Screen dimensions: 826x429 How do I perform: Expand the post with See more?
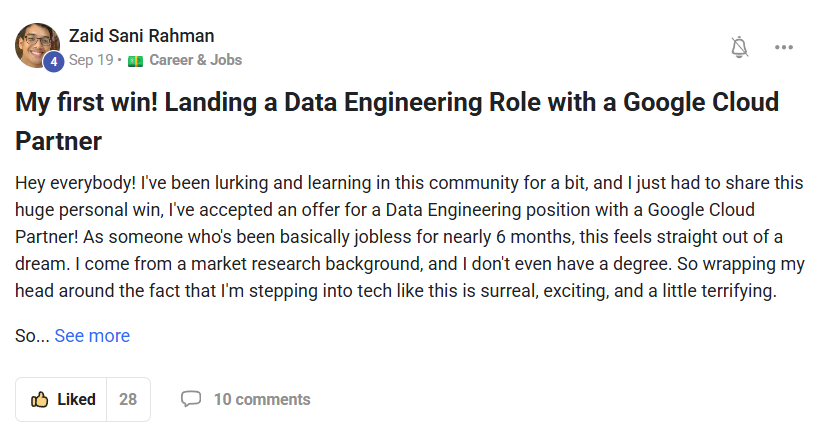click(92, 336)
